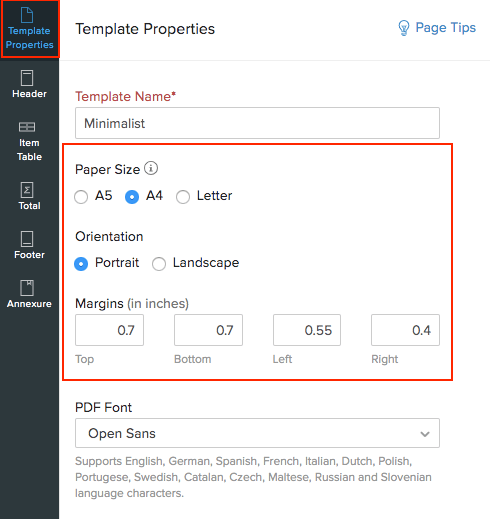Go to the Total section
The image size is (490, 519).
[x=29, y=196]
